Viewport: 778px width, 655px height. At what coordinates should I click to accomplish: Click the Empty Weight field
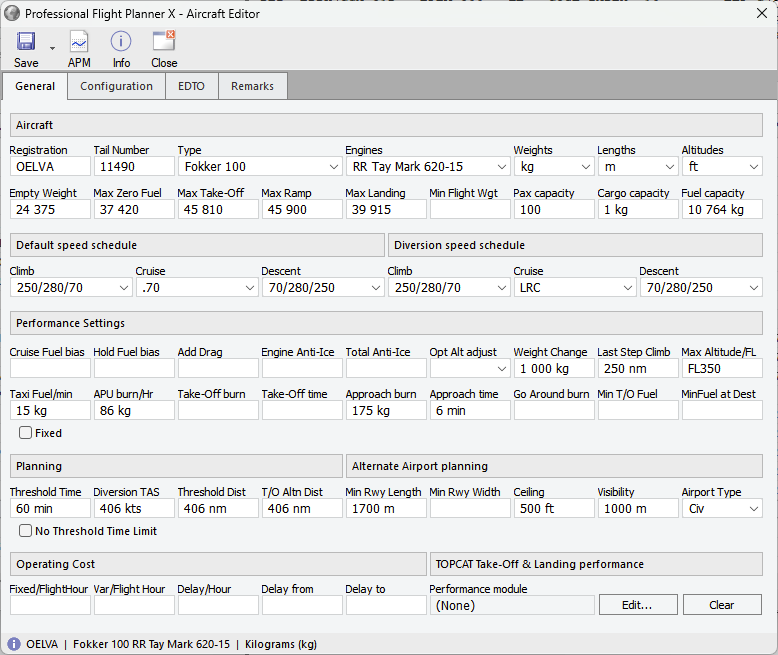coord(50,209)
